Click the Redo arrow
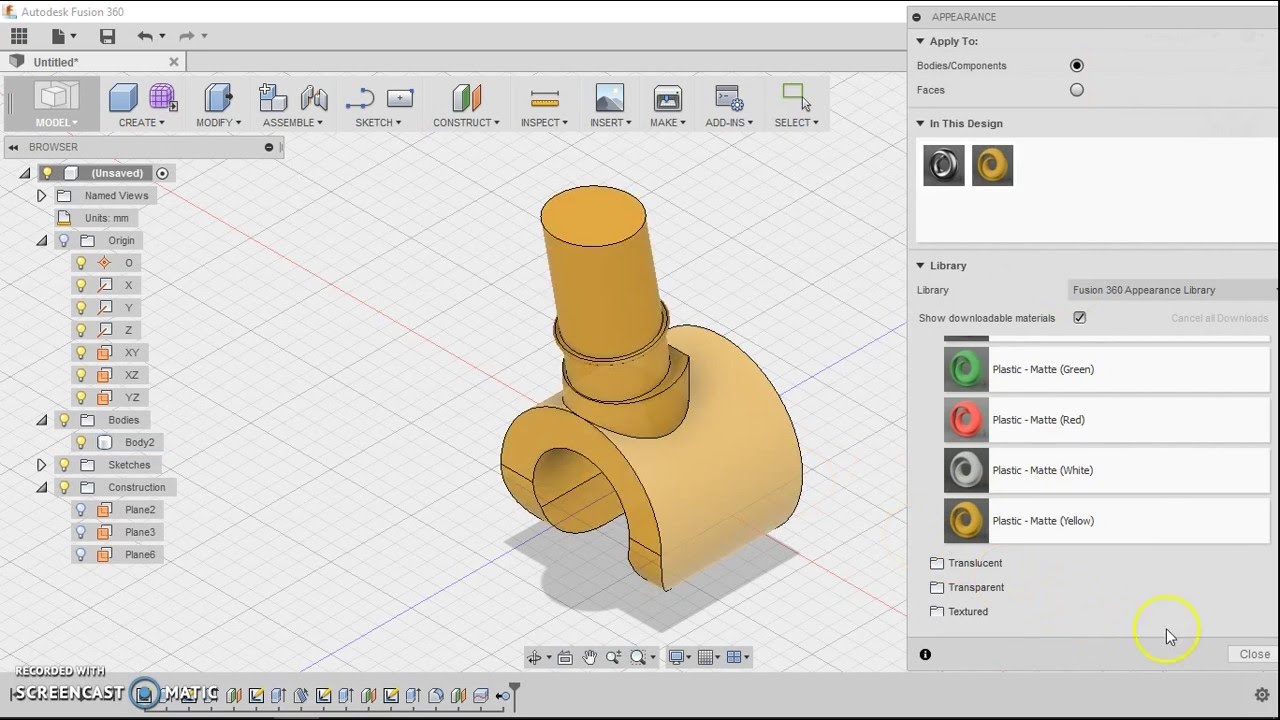The width and height of the screenshot is (1280, 720). (186, 36)
